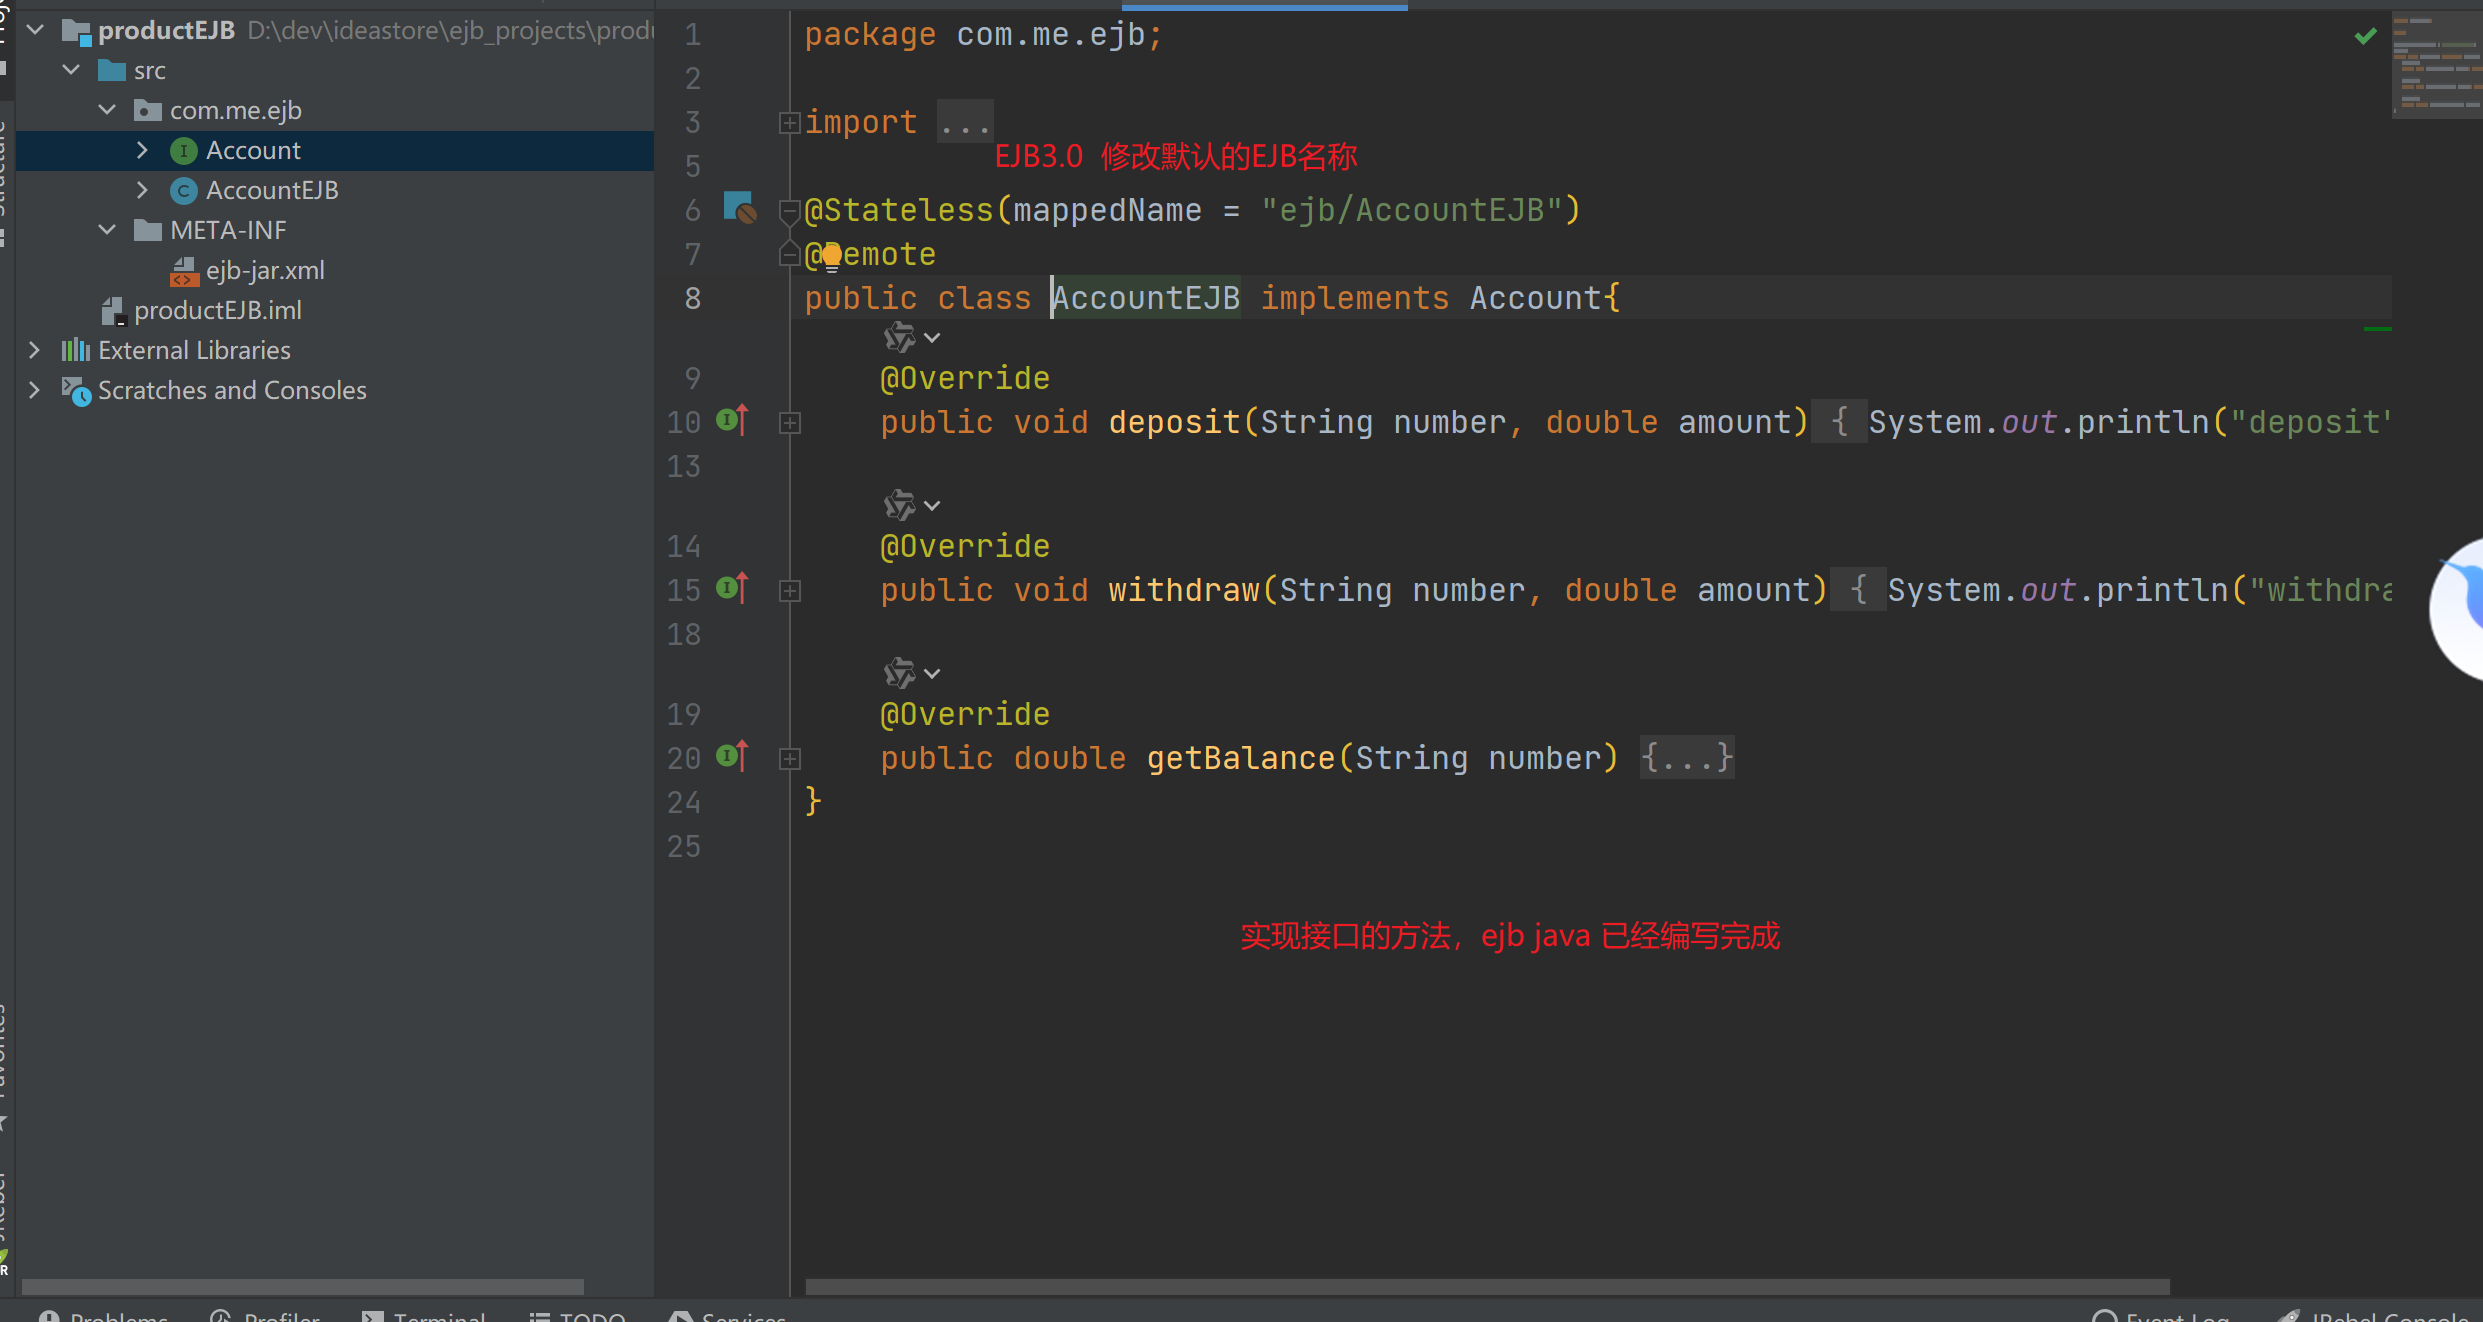
Task: Click the inlay author icon above the withdraw method
Action: [899, 506]
